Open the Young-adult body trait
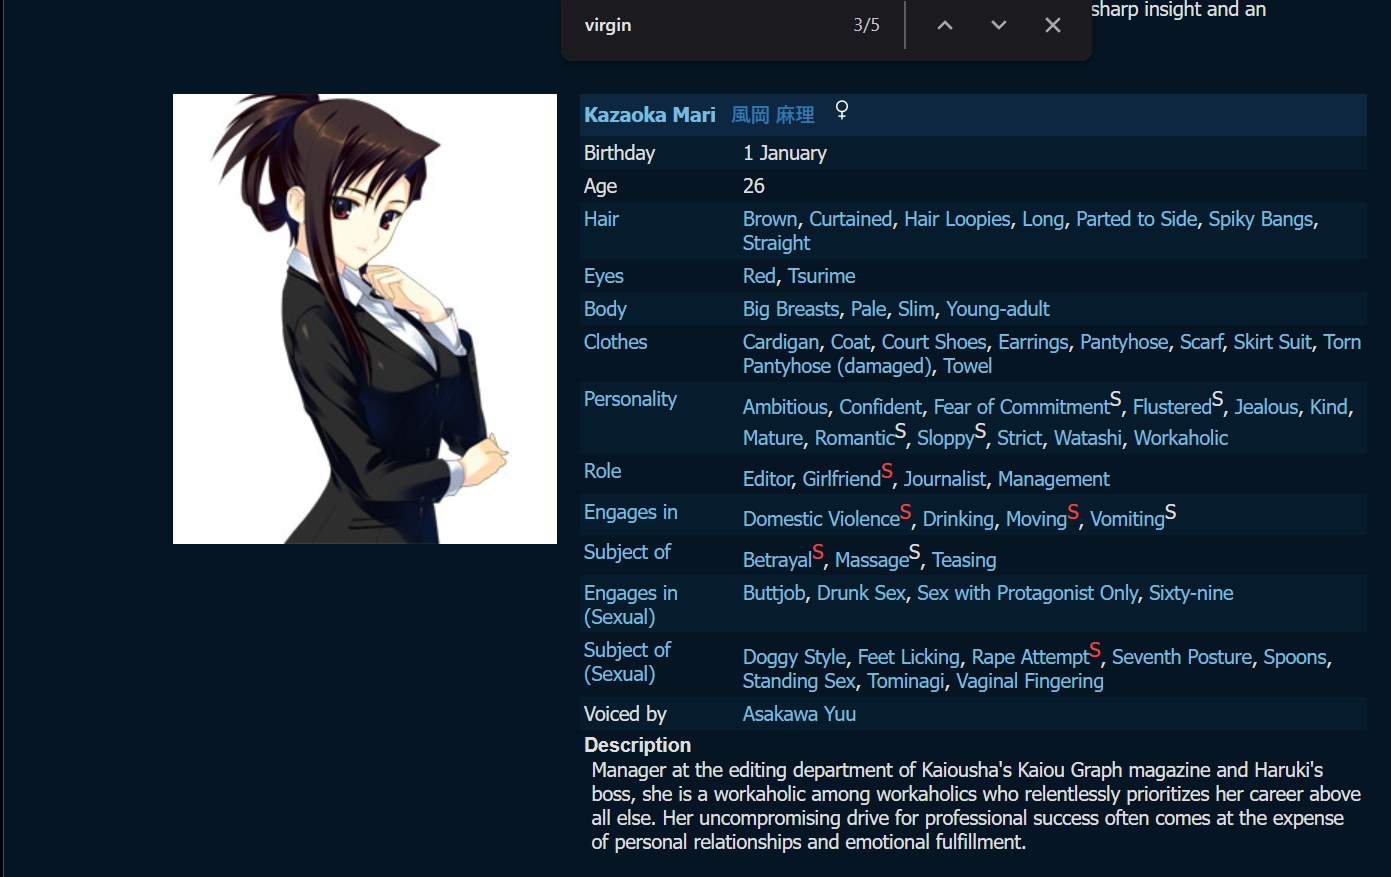This screenshot has height=877, width=1391. (x=998, y=309)
